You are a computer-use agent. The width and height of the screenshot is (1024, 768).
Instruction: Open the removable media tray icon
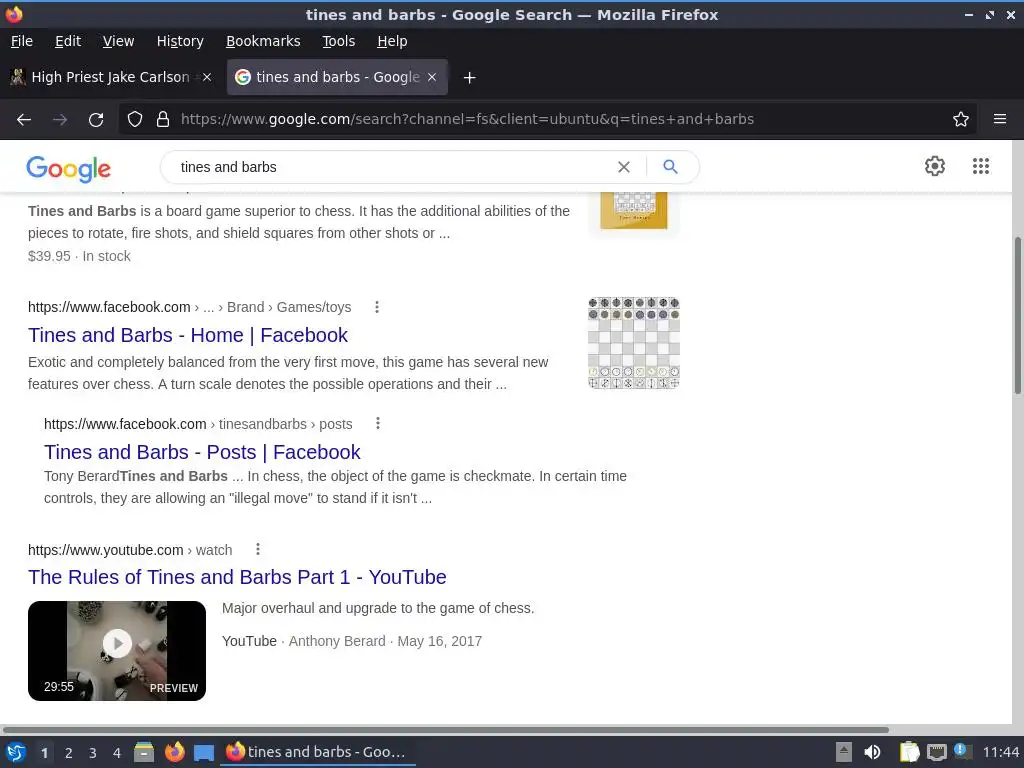[844, 752]
